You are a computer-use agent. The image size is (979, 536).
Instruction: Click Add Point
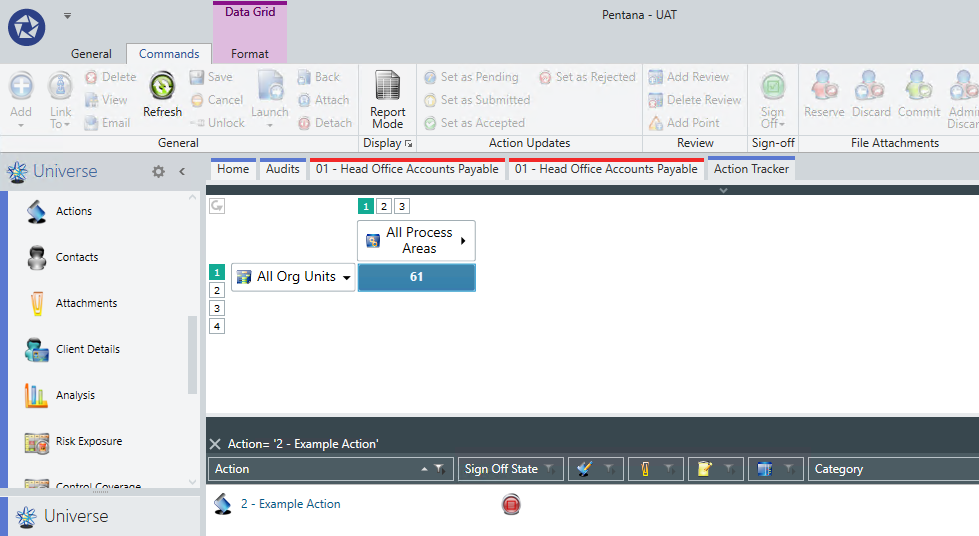coord(684,123)
